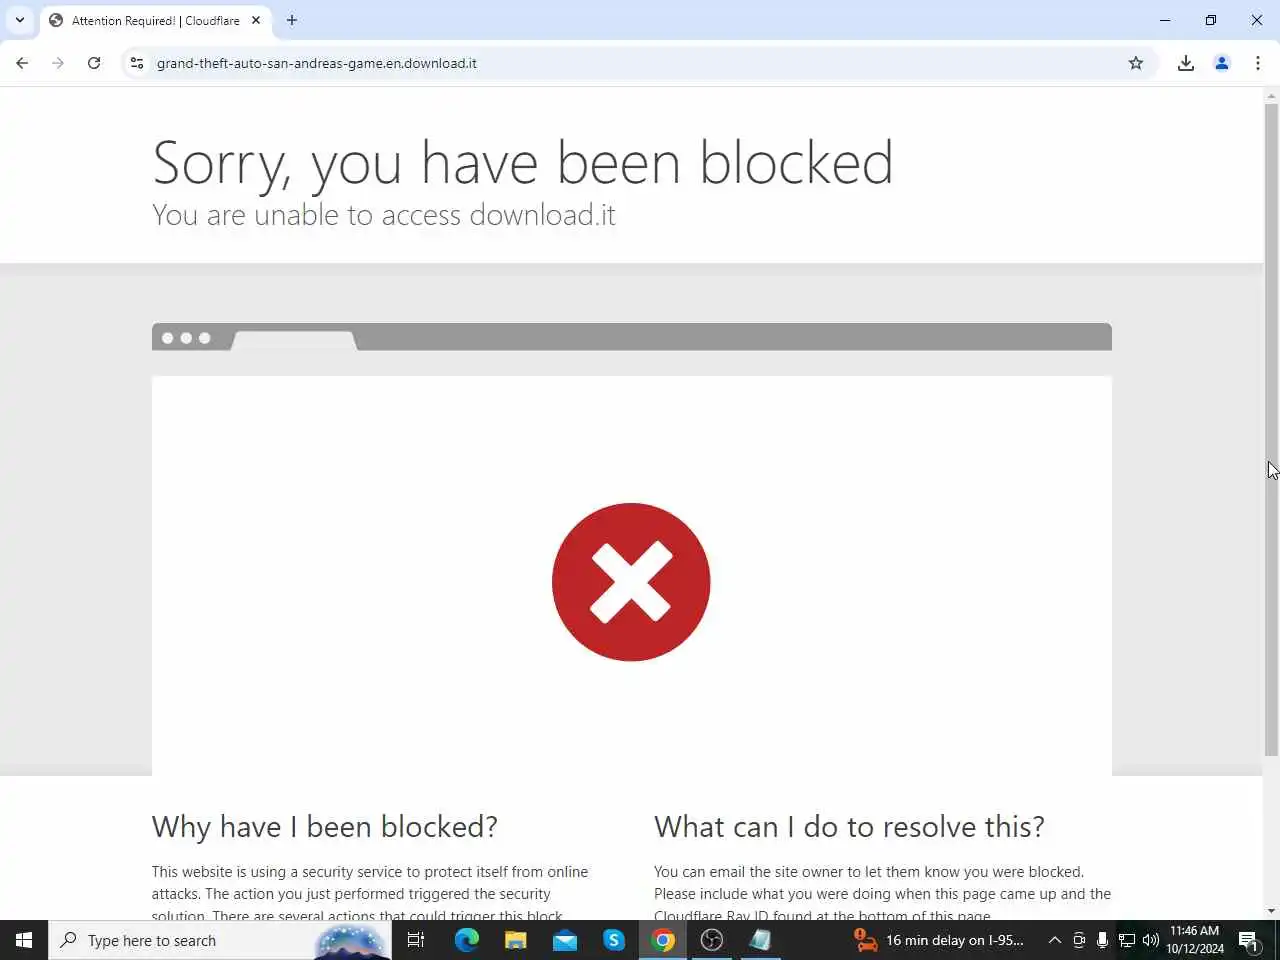Open Chrome three-dot menu
This screenshot has width=1280, height=960.
tap(1258, 63)
